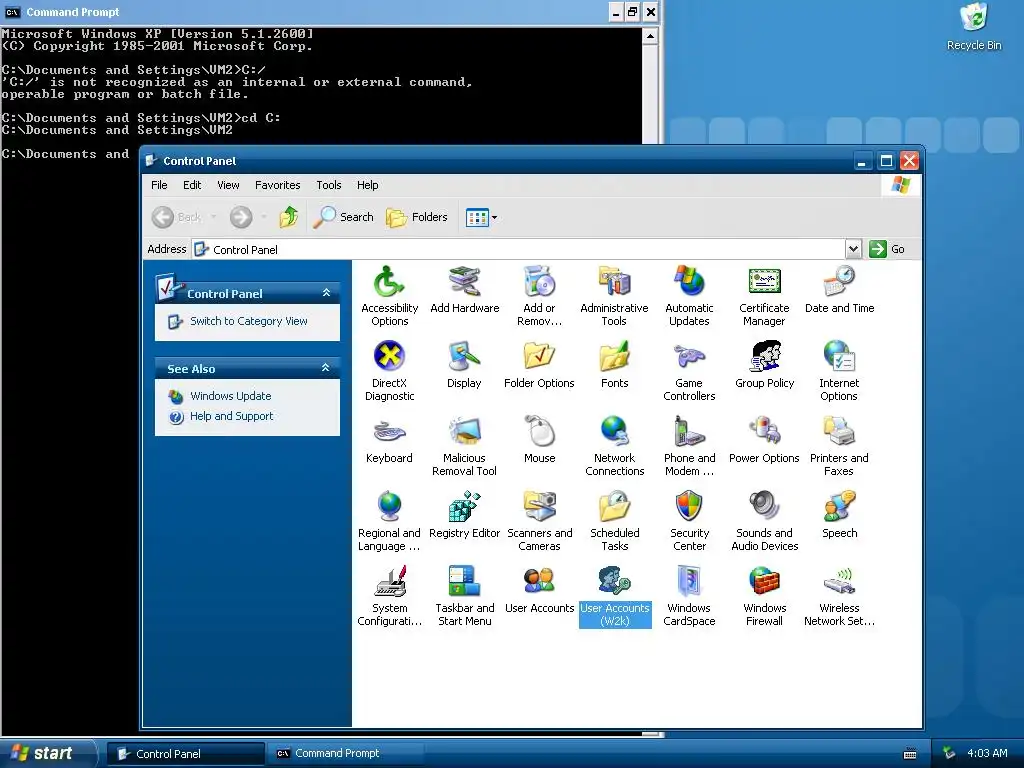
Task: Open Group Policy icon
Action: click(x=764, y=357)
